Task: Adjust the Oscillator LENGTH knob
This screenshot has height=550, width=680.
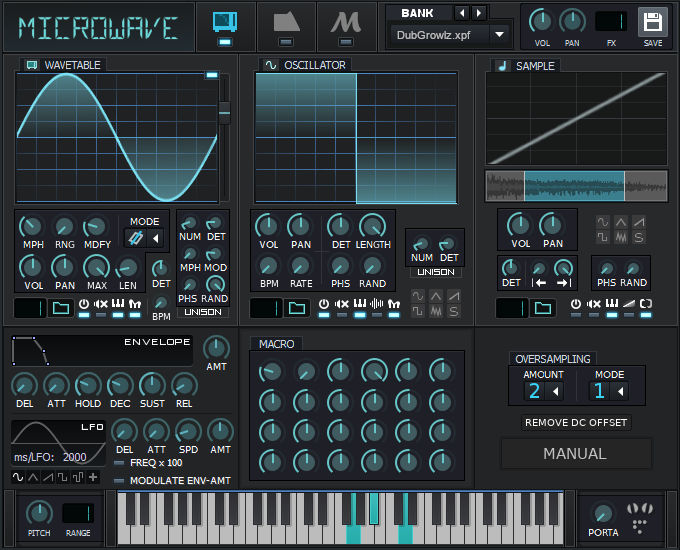Action: point(373,226)
